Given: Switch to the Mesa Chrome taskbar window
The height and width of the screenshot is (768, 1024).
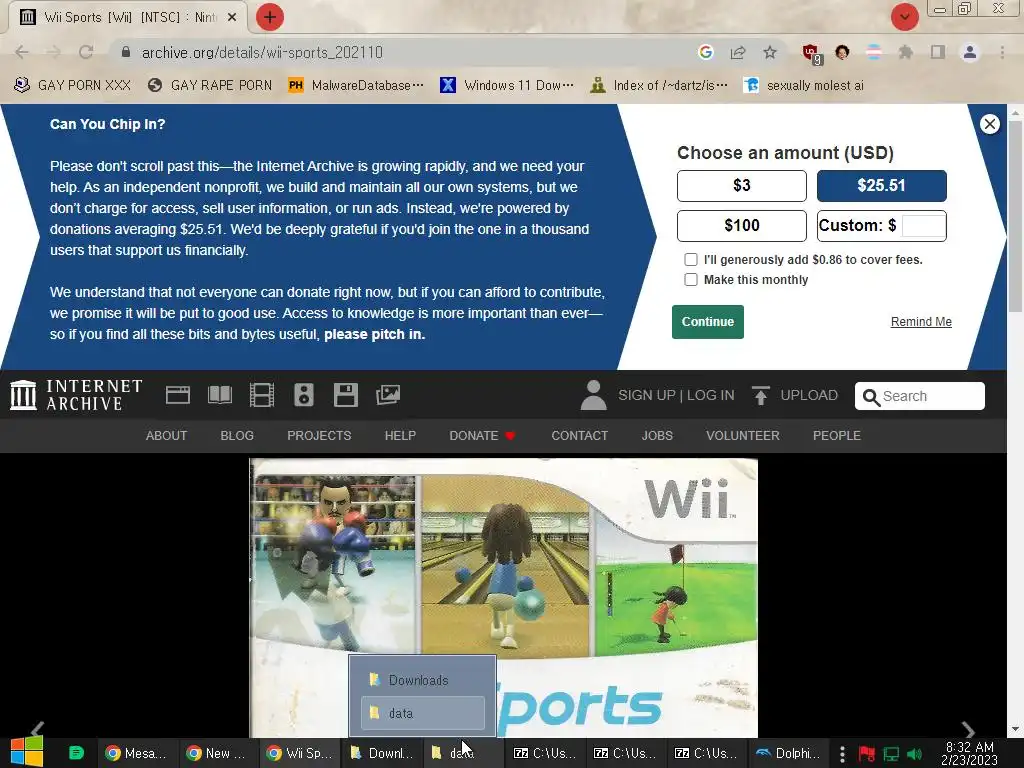Looking at the screenshot, I should [137, 753].
